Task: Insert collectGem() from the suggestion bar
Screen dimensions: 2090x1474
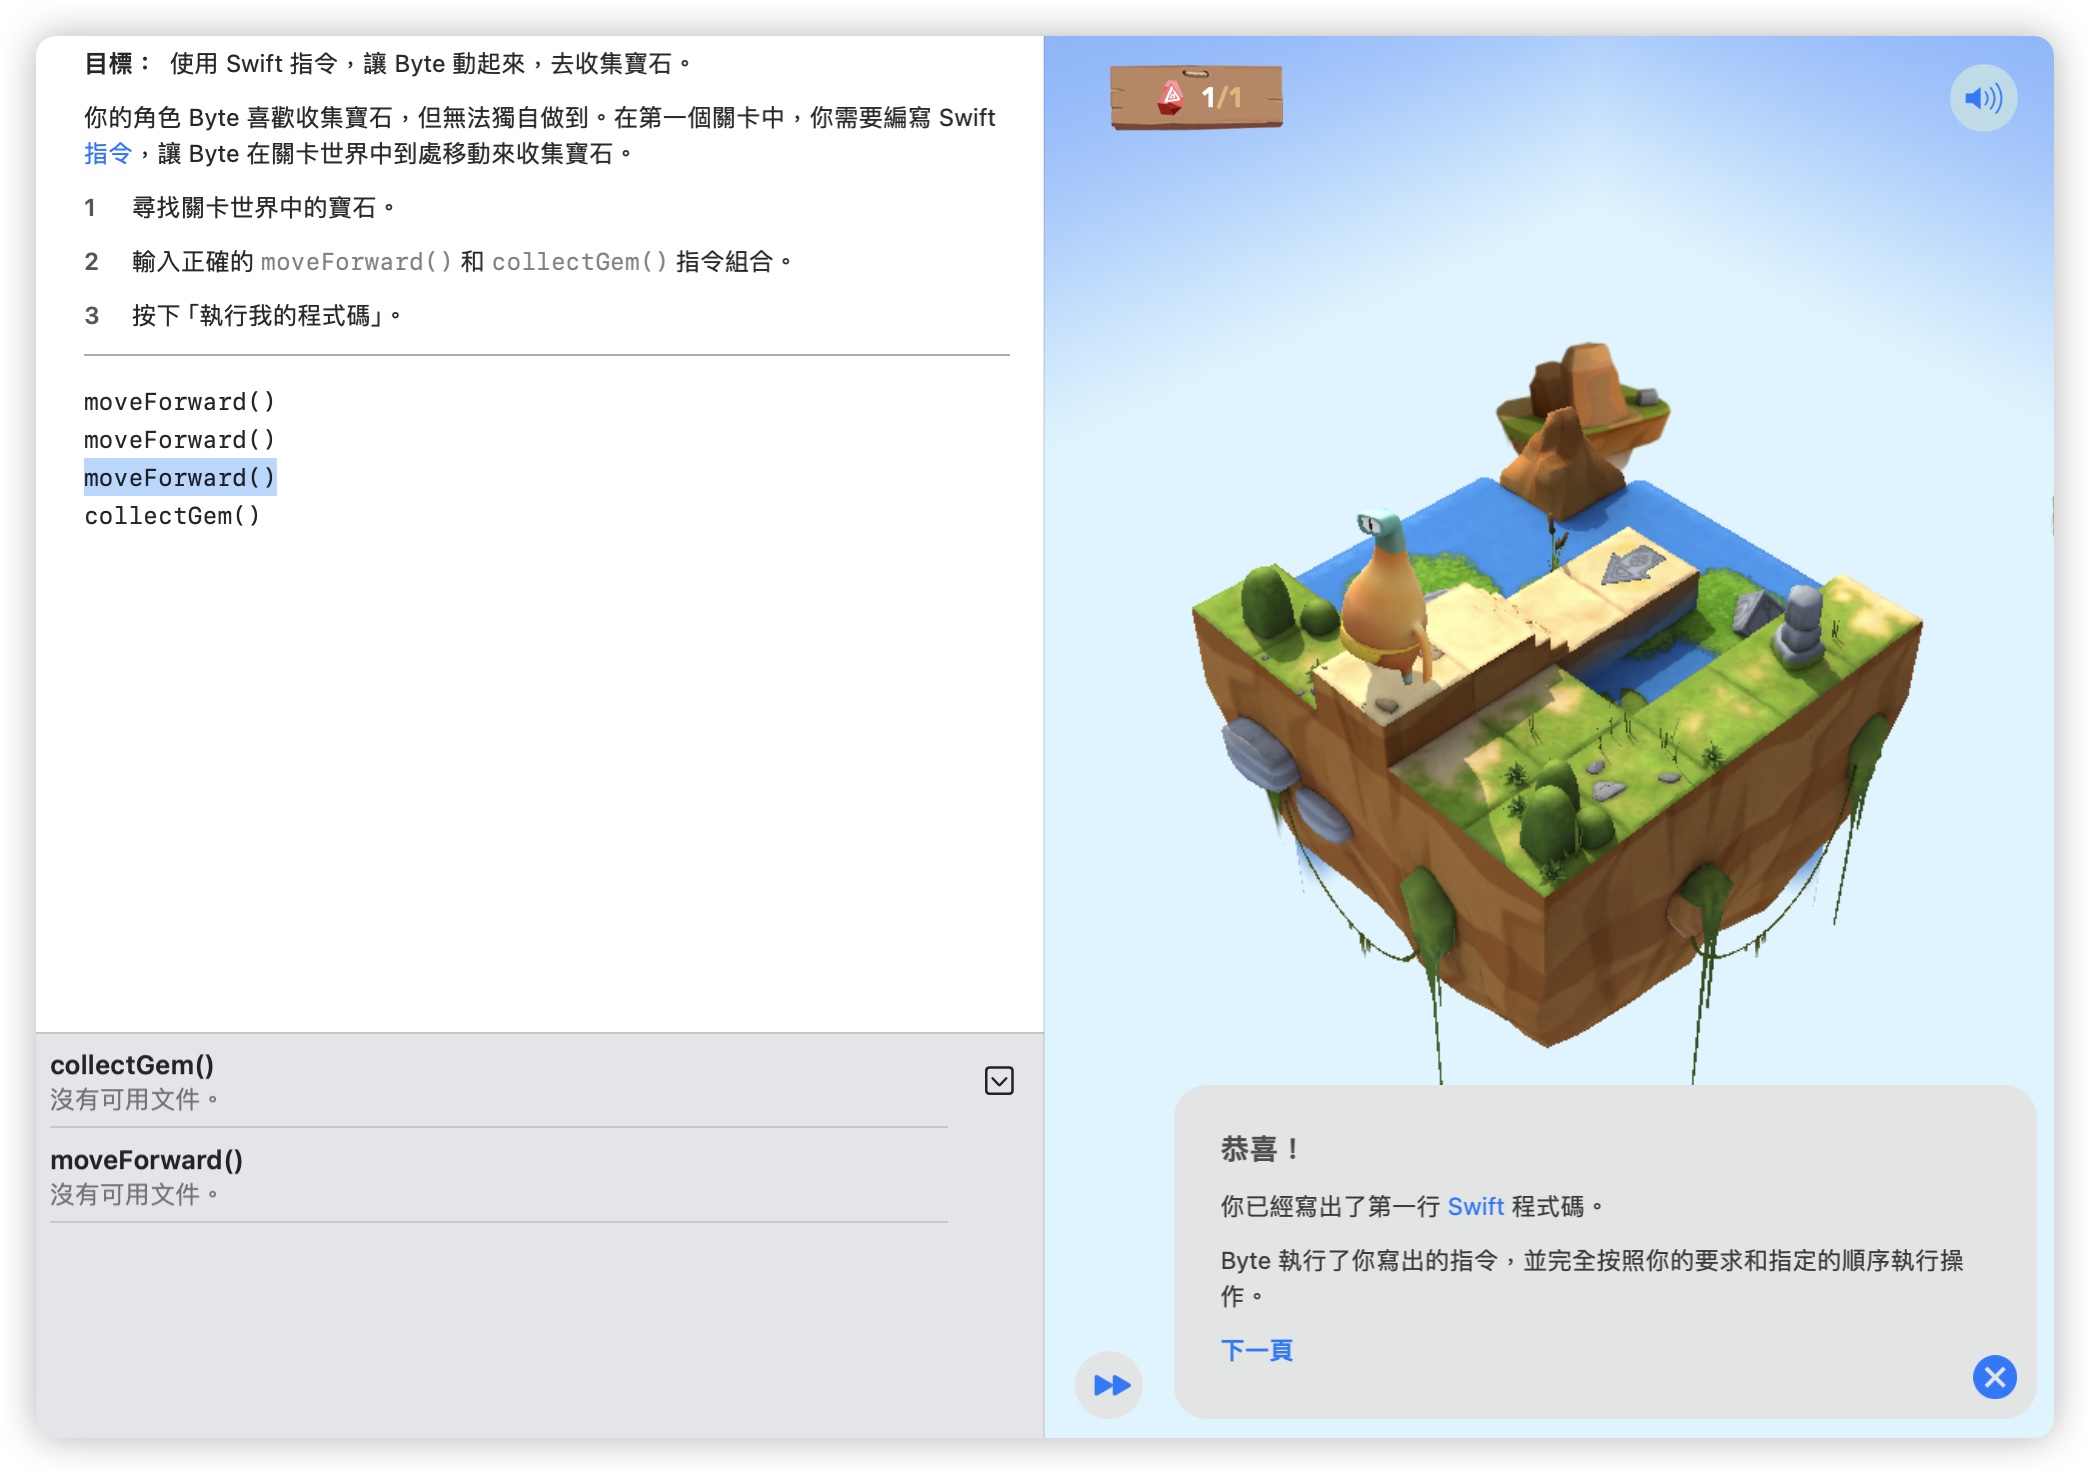Action: (130, 1066)
